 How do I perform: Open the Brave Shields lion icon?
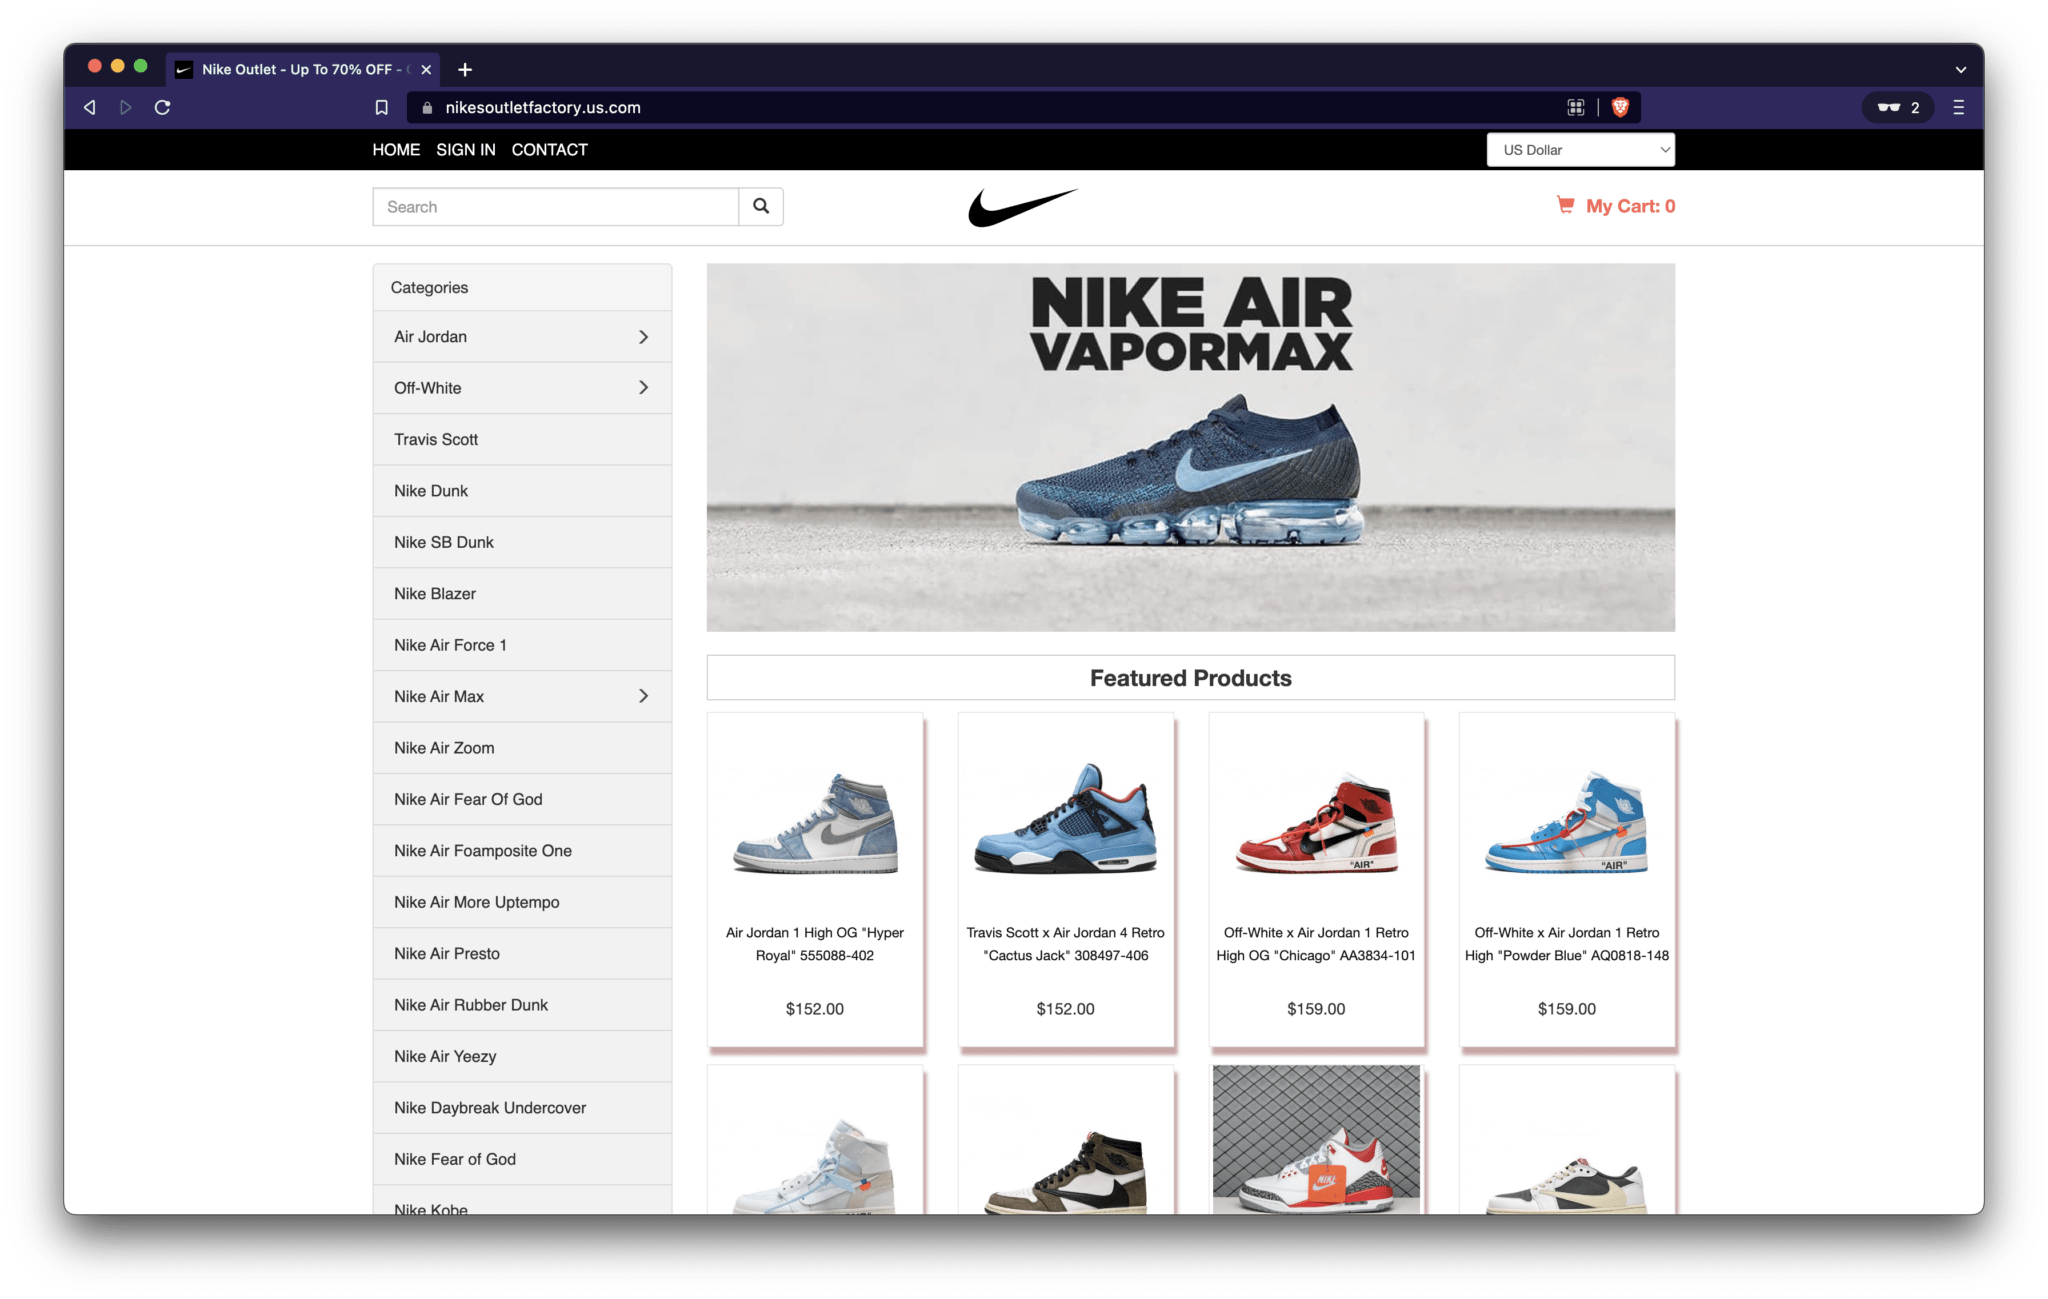[1620, 107]
